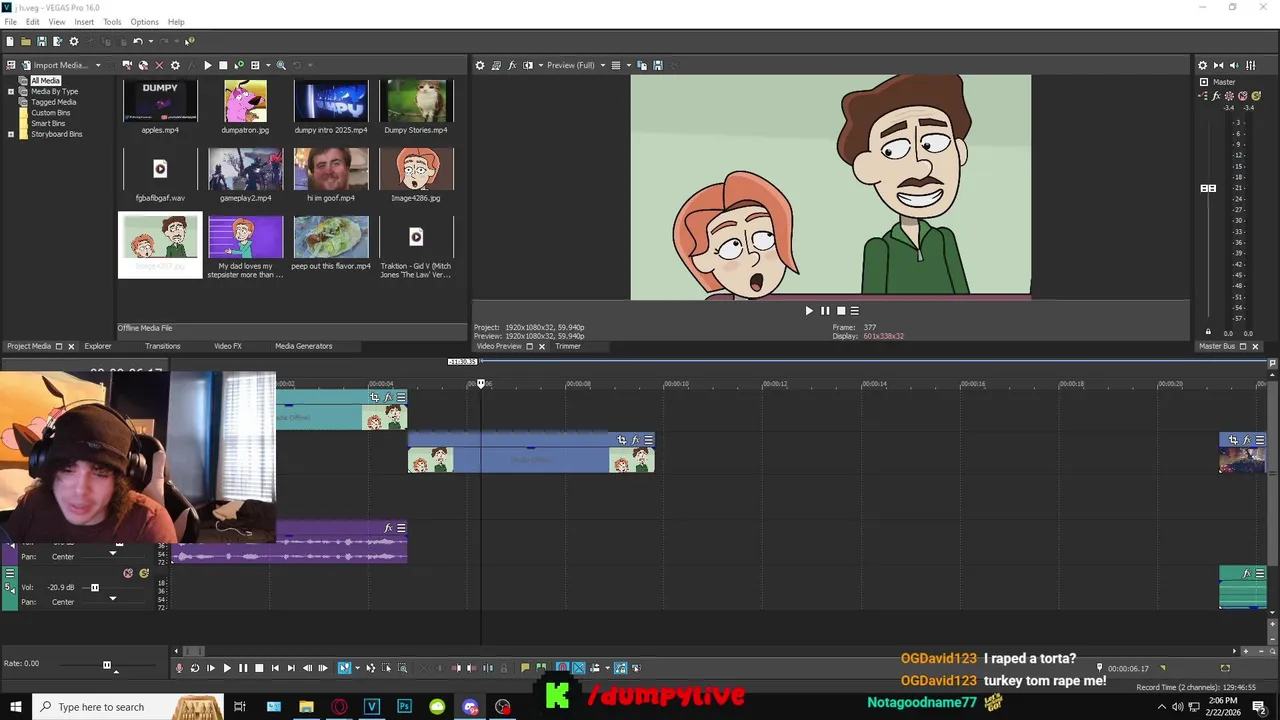Click the Open project folder icon
The width and height of the screenshot is (1280, 720).
pyautogui.click(x=26, y=41)
